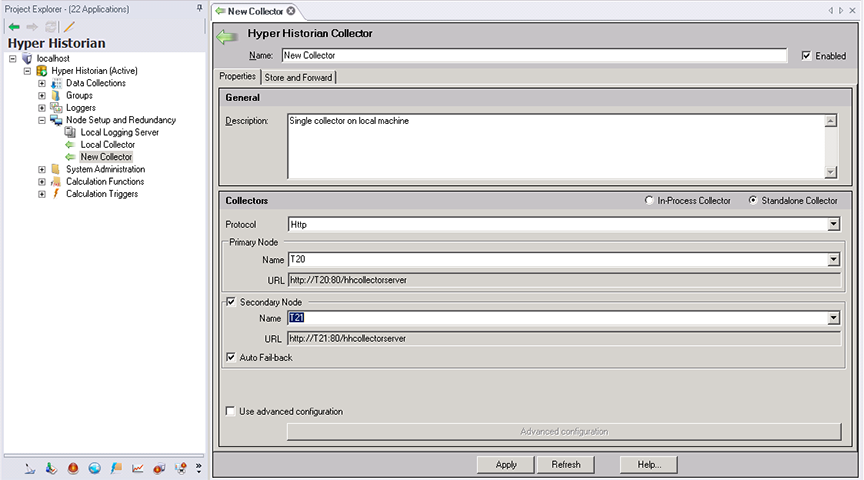Click the Refresh button
864x480 pixels.
click(565, 465)
